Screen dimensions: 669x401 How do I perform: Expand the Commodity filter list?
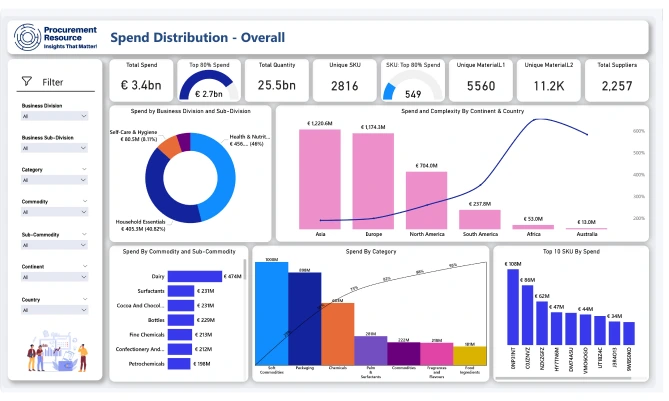click(57, 214)
